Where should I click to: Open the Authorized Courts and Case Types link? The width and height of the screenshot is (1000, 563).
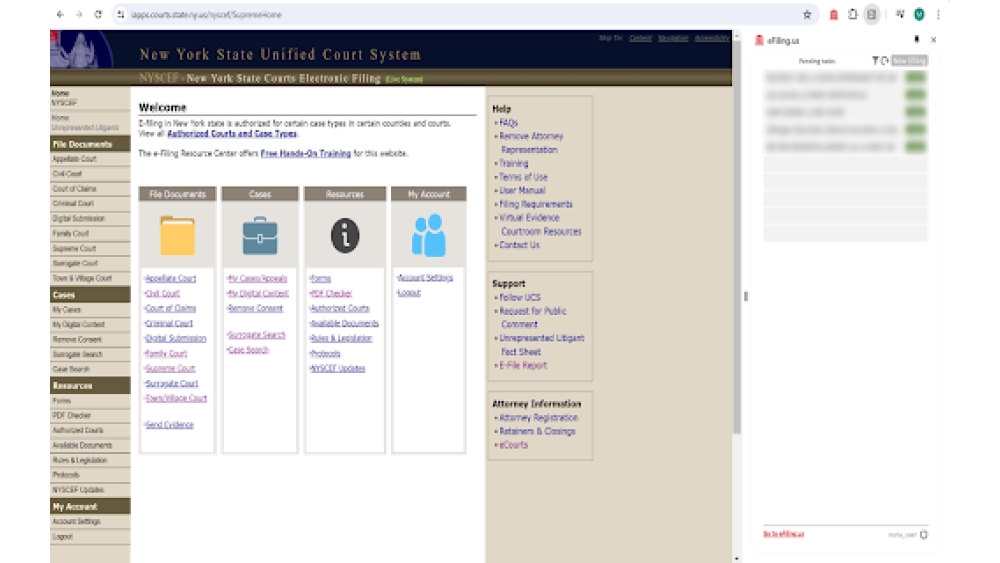232,134
